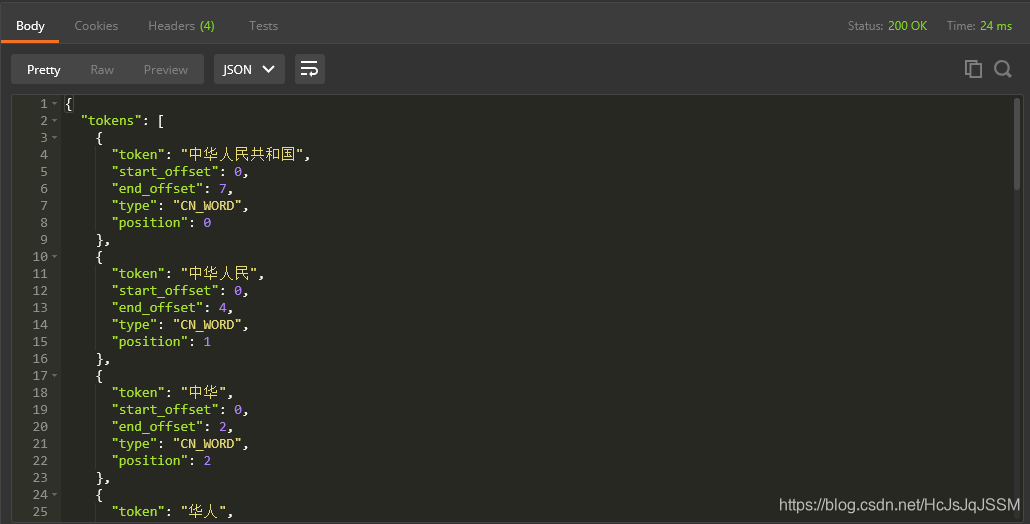Viewport: 1030px width, 524px height.
Task: Click end_offset value 4 on line 13
Action: click(x=223, y=307)
